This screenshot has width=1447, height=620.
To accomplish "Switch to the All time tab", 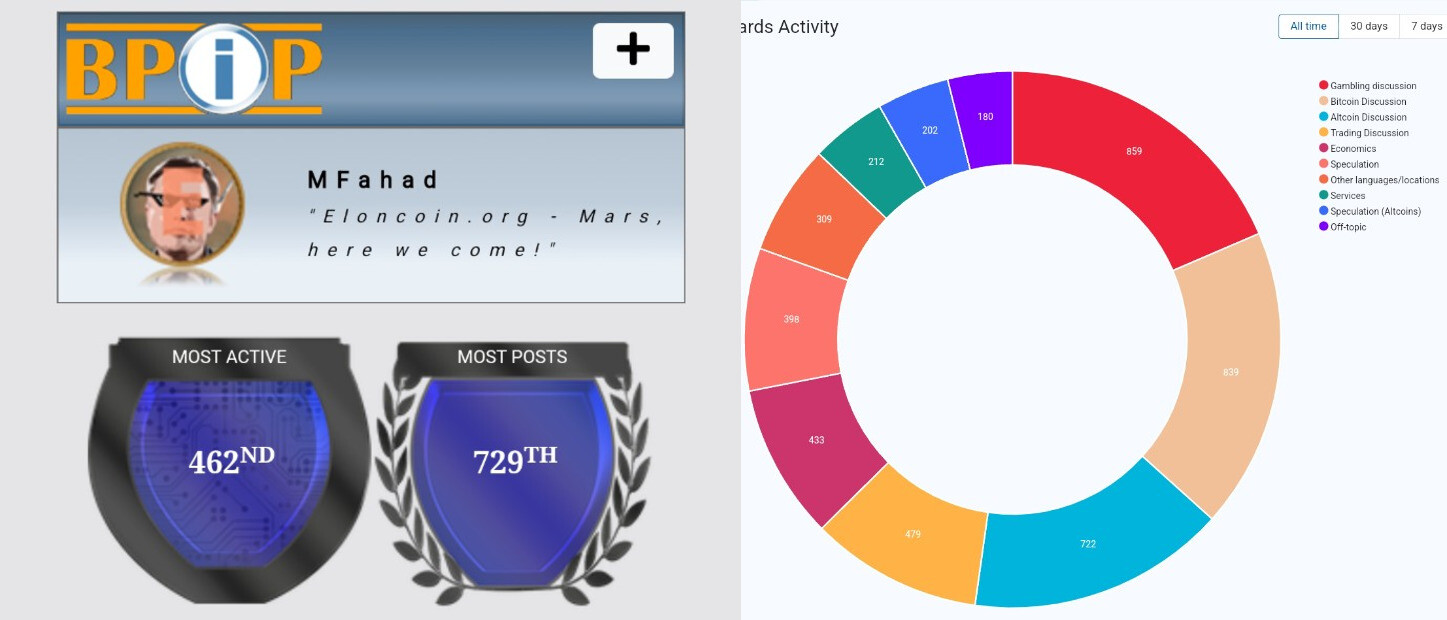I will pyautogui.click(x=1308, y=26).
